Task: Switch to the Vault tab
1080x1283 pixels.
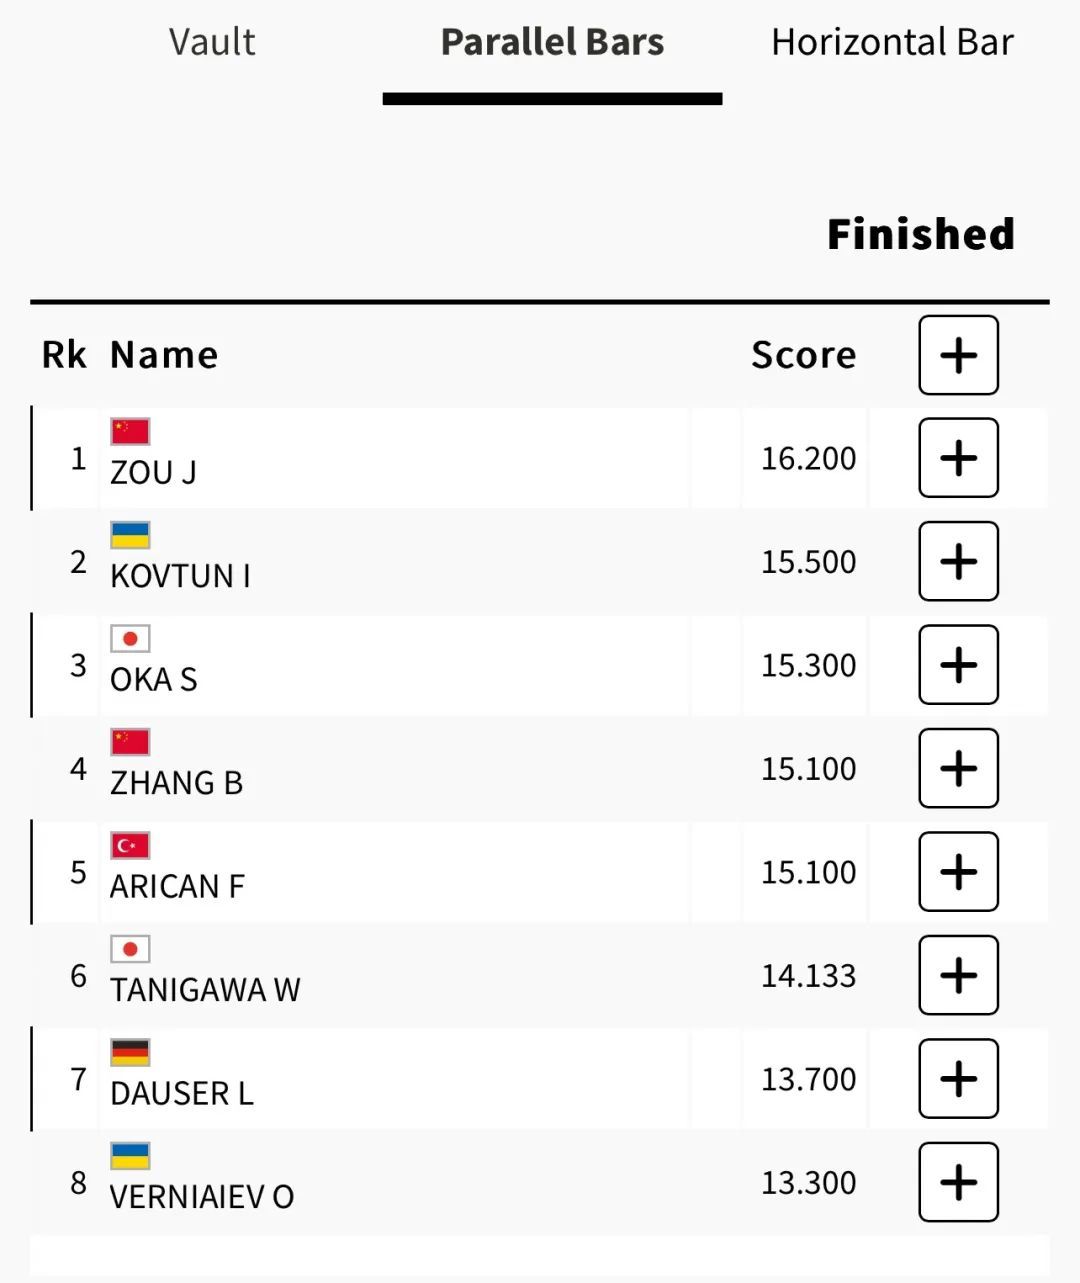Action: coord(212,42)
